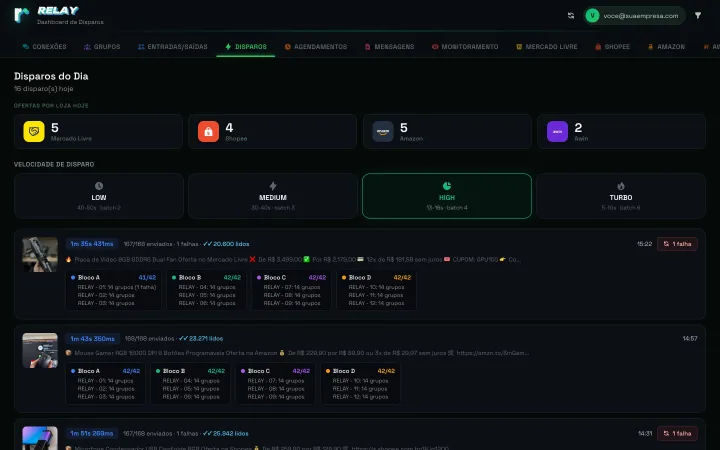Click Bloco D card in the 15:22 dispatch
720x450 pixels.
[x=377, y=290]
